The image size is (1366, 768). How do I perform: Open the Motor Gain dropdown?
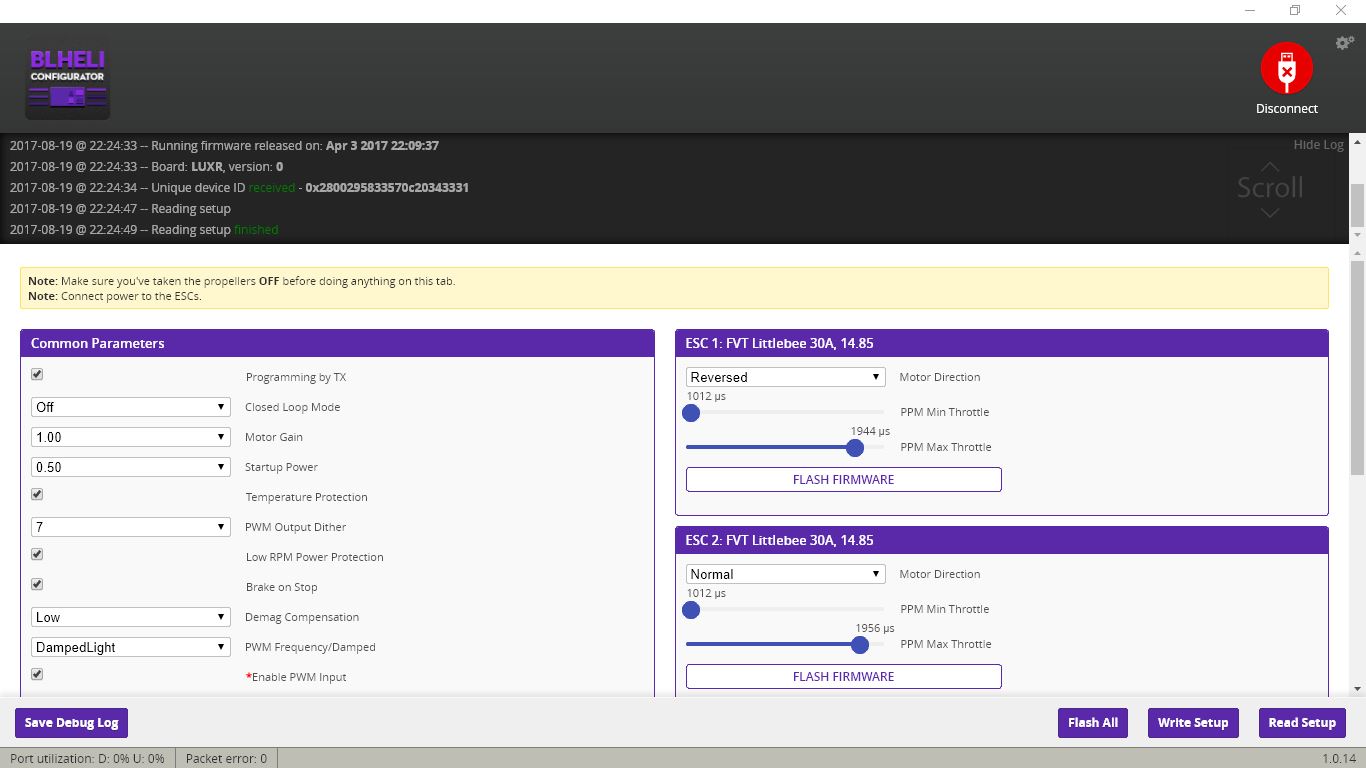tap(131, 437)
